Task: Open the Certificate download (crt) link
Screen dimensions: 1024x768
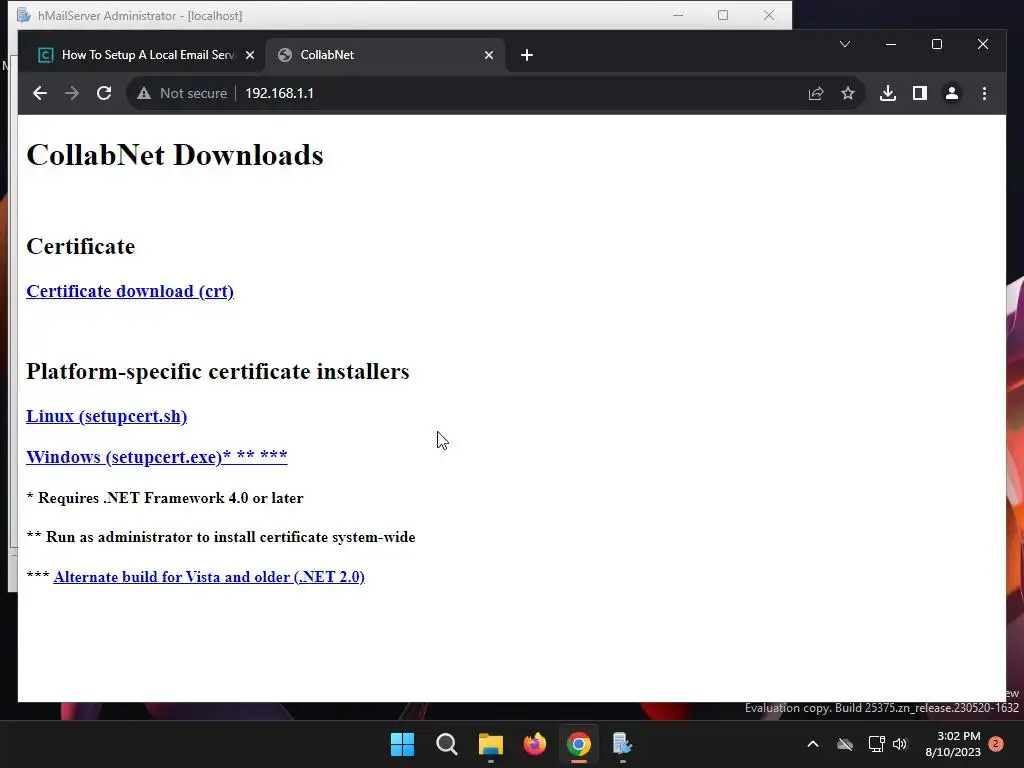Action: pos(130,291)
